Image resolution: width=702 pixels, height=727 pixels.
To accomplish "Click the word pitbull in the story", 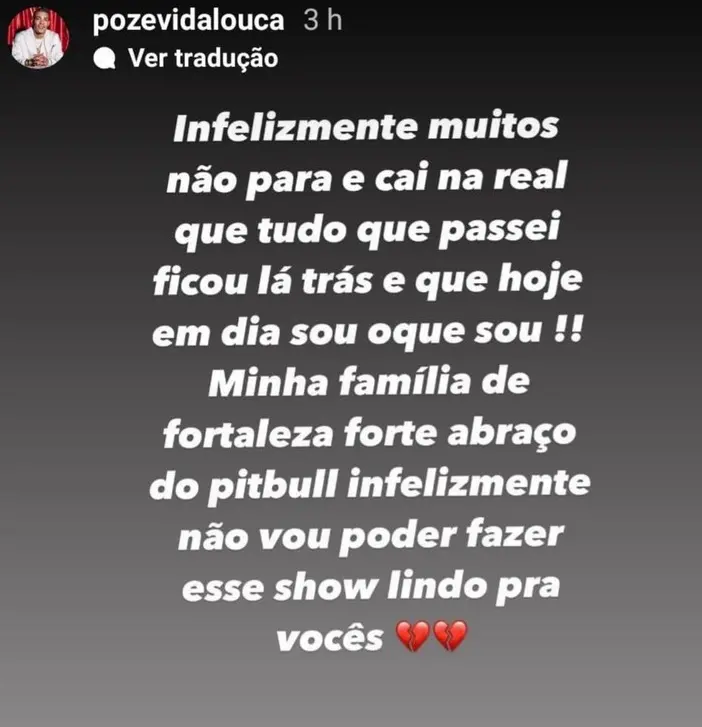I will point(273,486).
